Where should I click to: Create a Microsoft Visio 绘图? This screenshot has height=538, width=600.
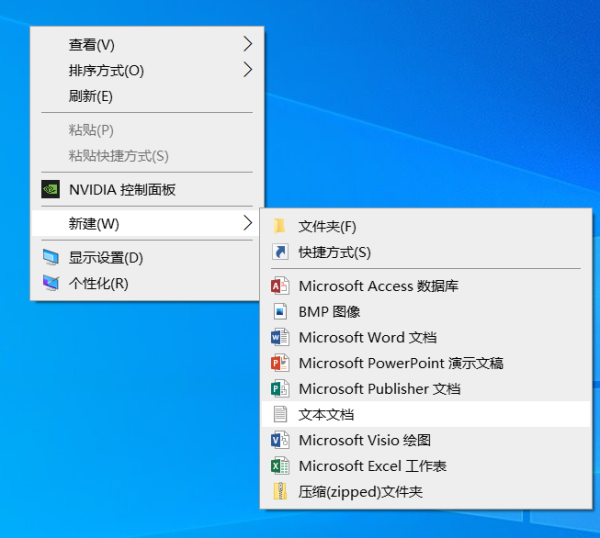(426, 440)
